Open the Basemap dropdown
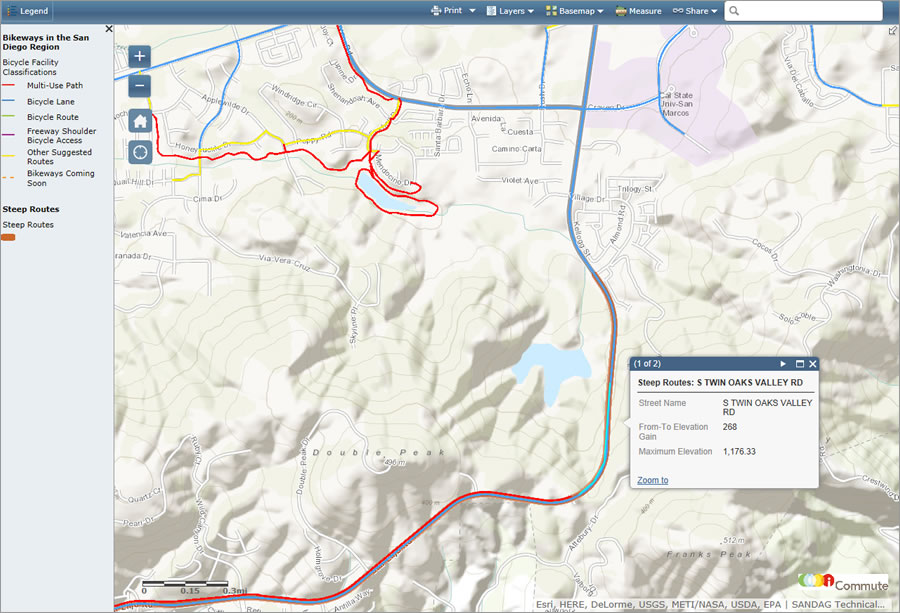Viewport: 900px width, 613px height. 575,10
